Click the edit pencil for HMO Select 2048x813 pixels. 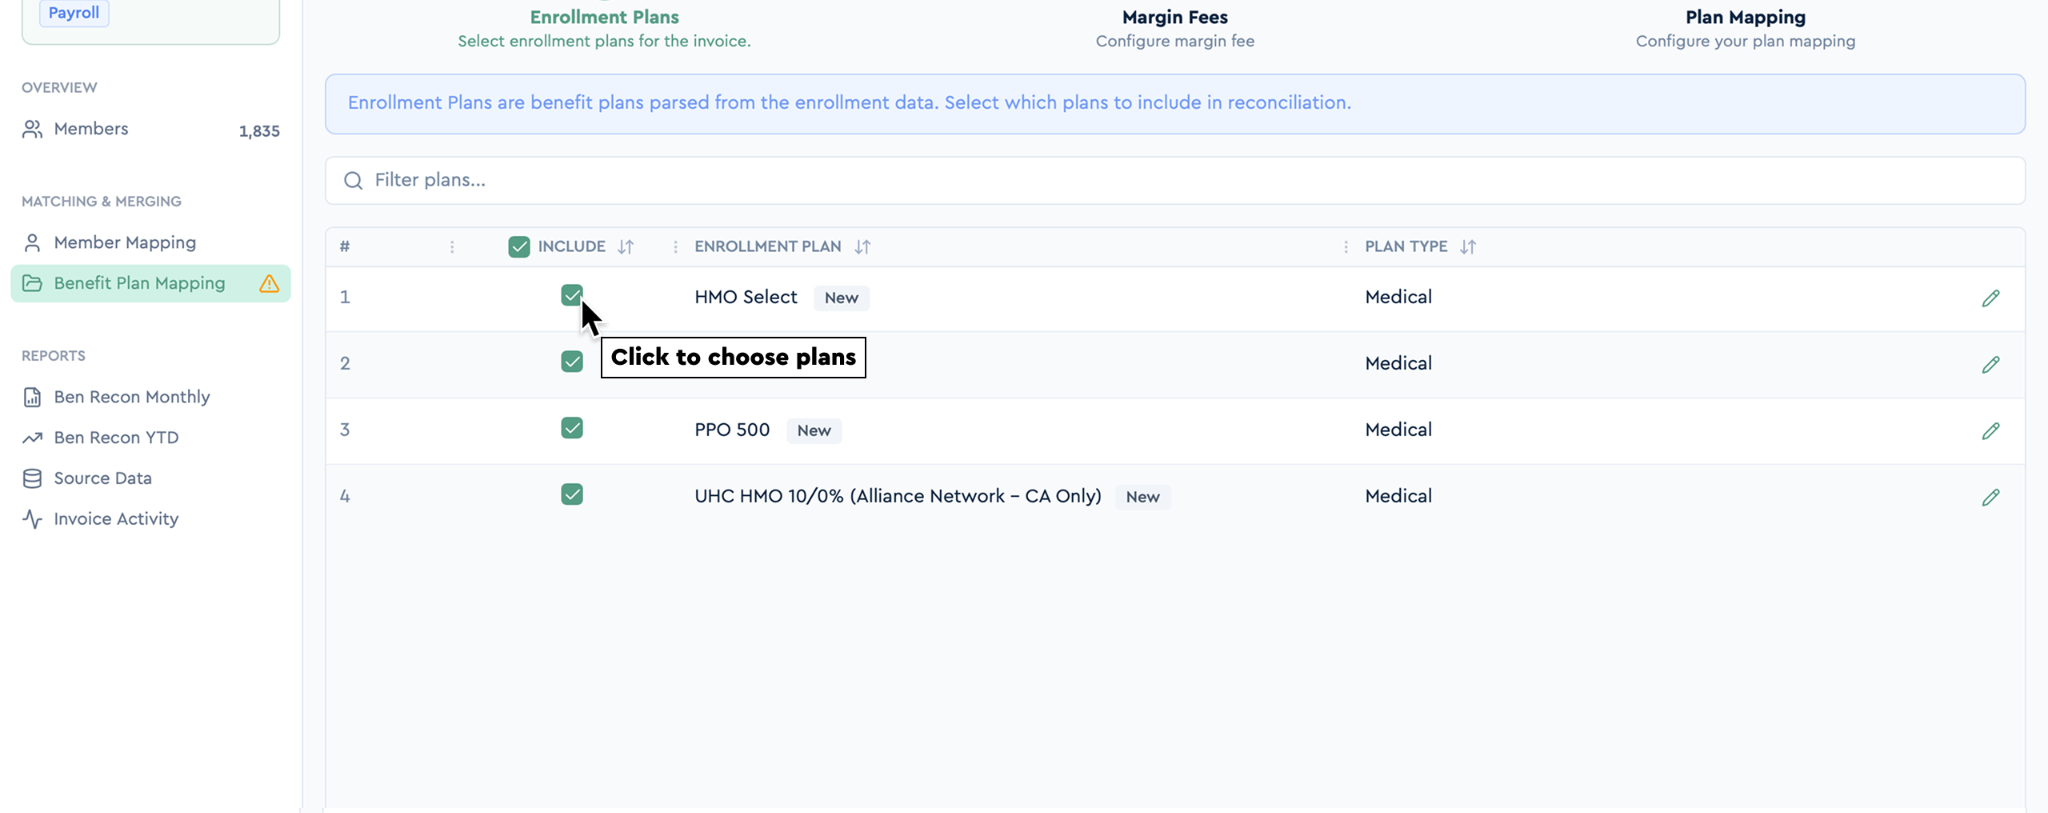tap(1990, 298)
